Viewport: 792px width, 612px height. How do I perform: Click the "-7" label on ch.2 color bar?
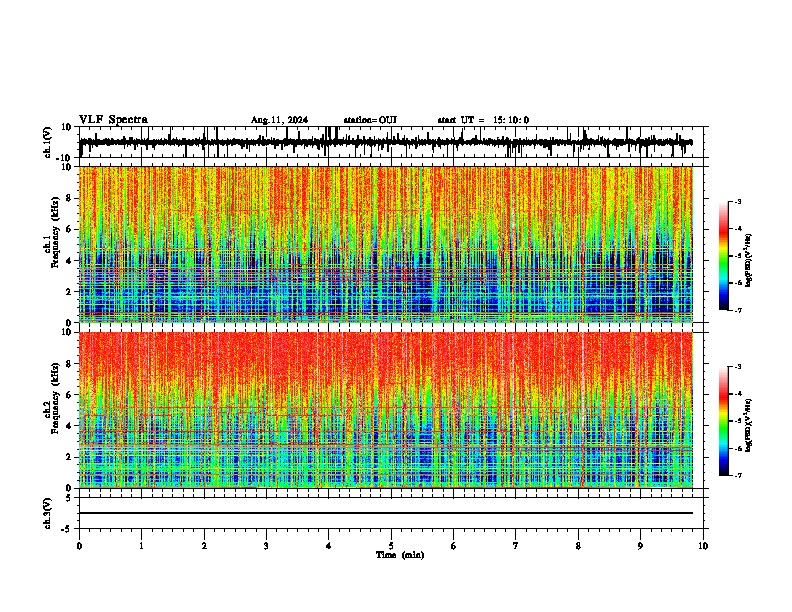pyautogui.click(x=737, y=475)
